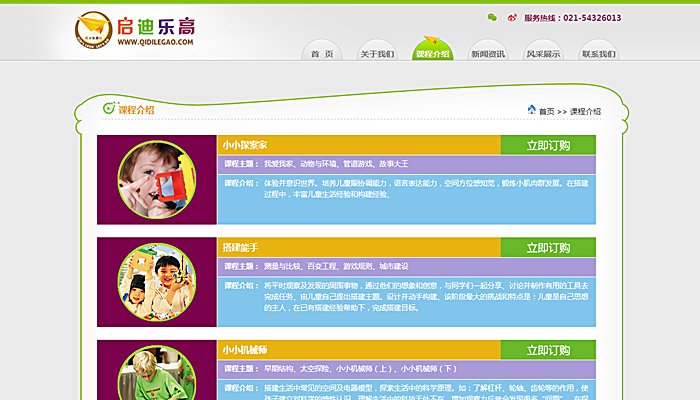Image resolution: width=700 pixels, height=400 pixels.
Task: Click the 课程主题 row of 搭建能手
Action: [x=407, y=267]
